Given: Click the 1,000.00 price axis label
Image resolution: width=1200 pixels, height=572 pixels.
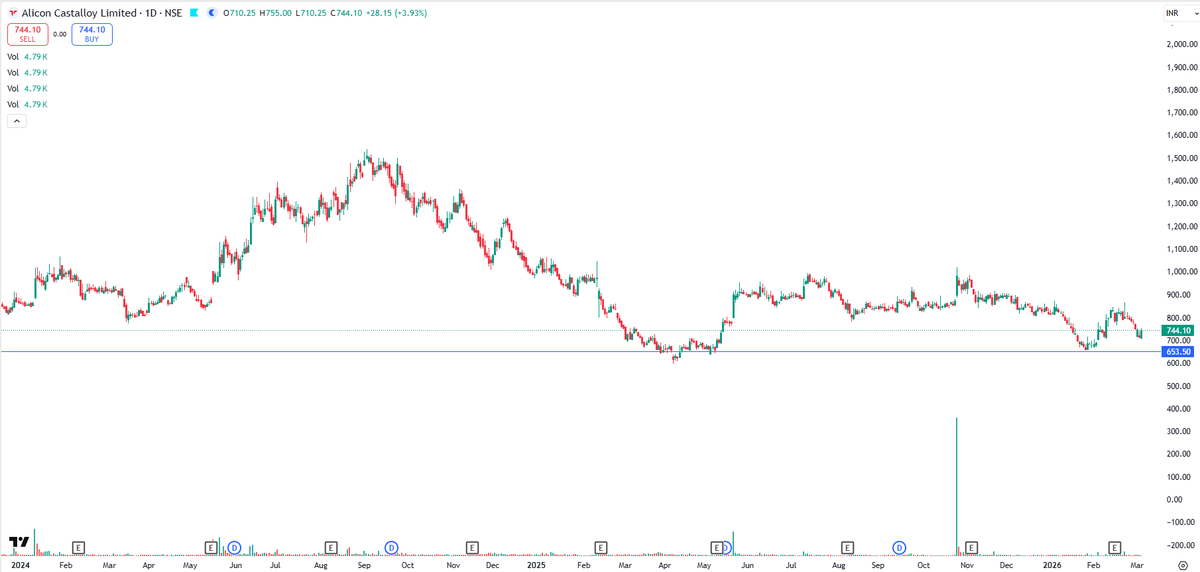Looking at the screenshot, I should (1181, 272).
